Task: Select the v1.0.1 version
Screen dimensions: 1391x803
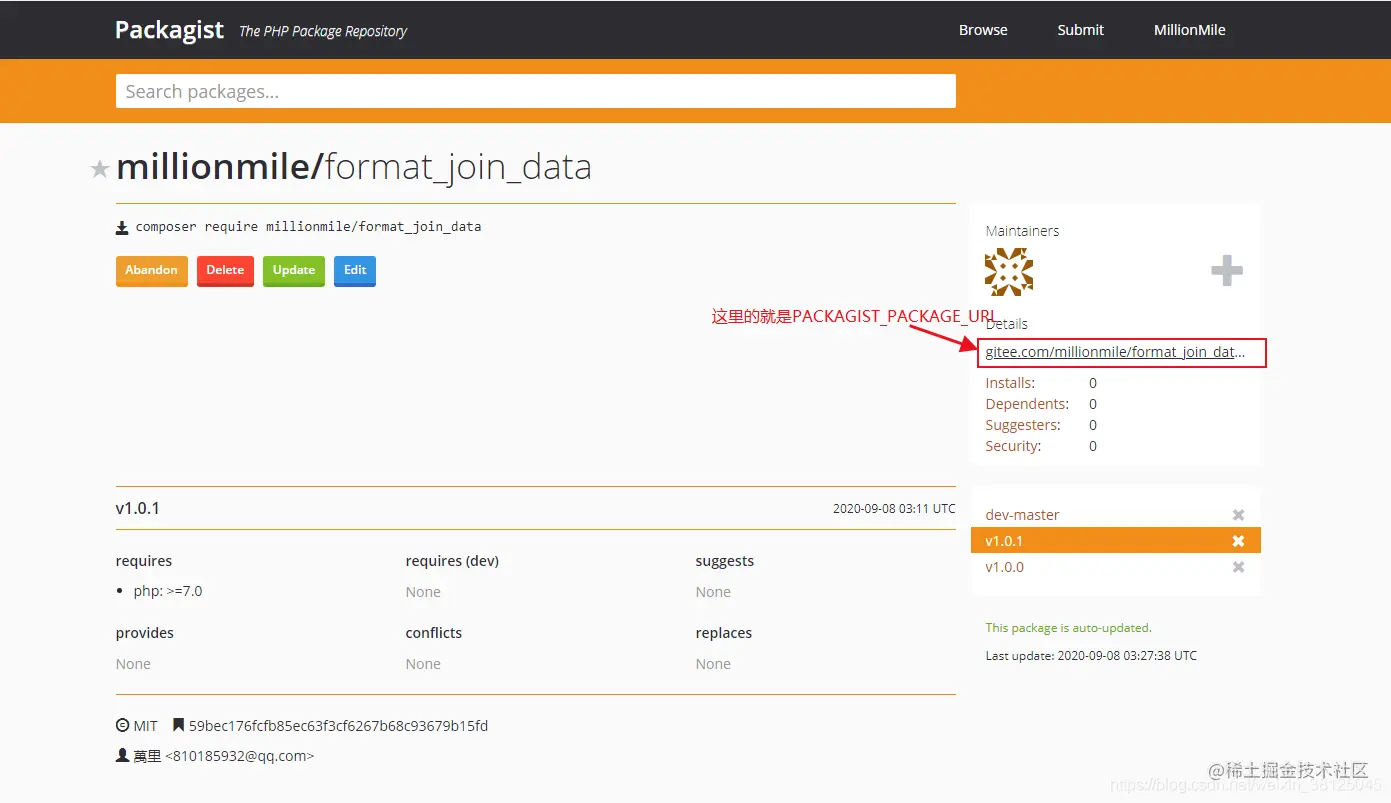Action: click(1004, 541)
